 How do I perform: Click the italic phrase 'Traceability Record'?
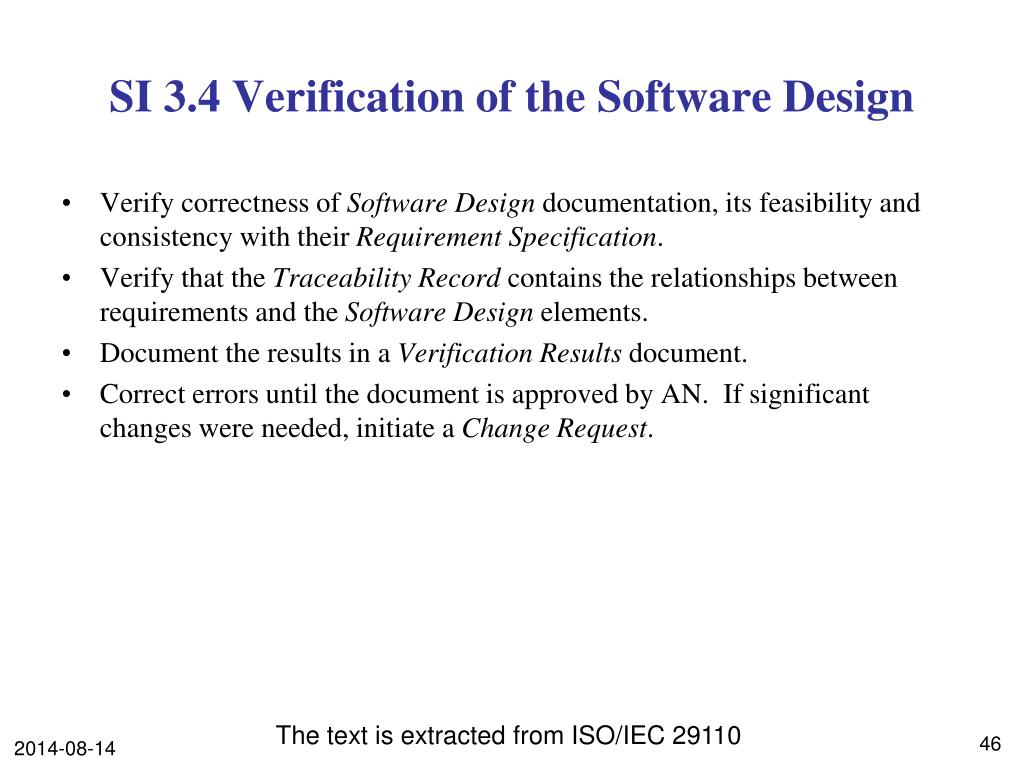387,278
